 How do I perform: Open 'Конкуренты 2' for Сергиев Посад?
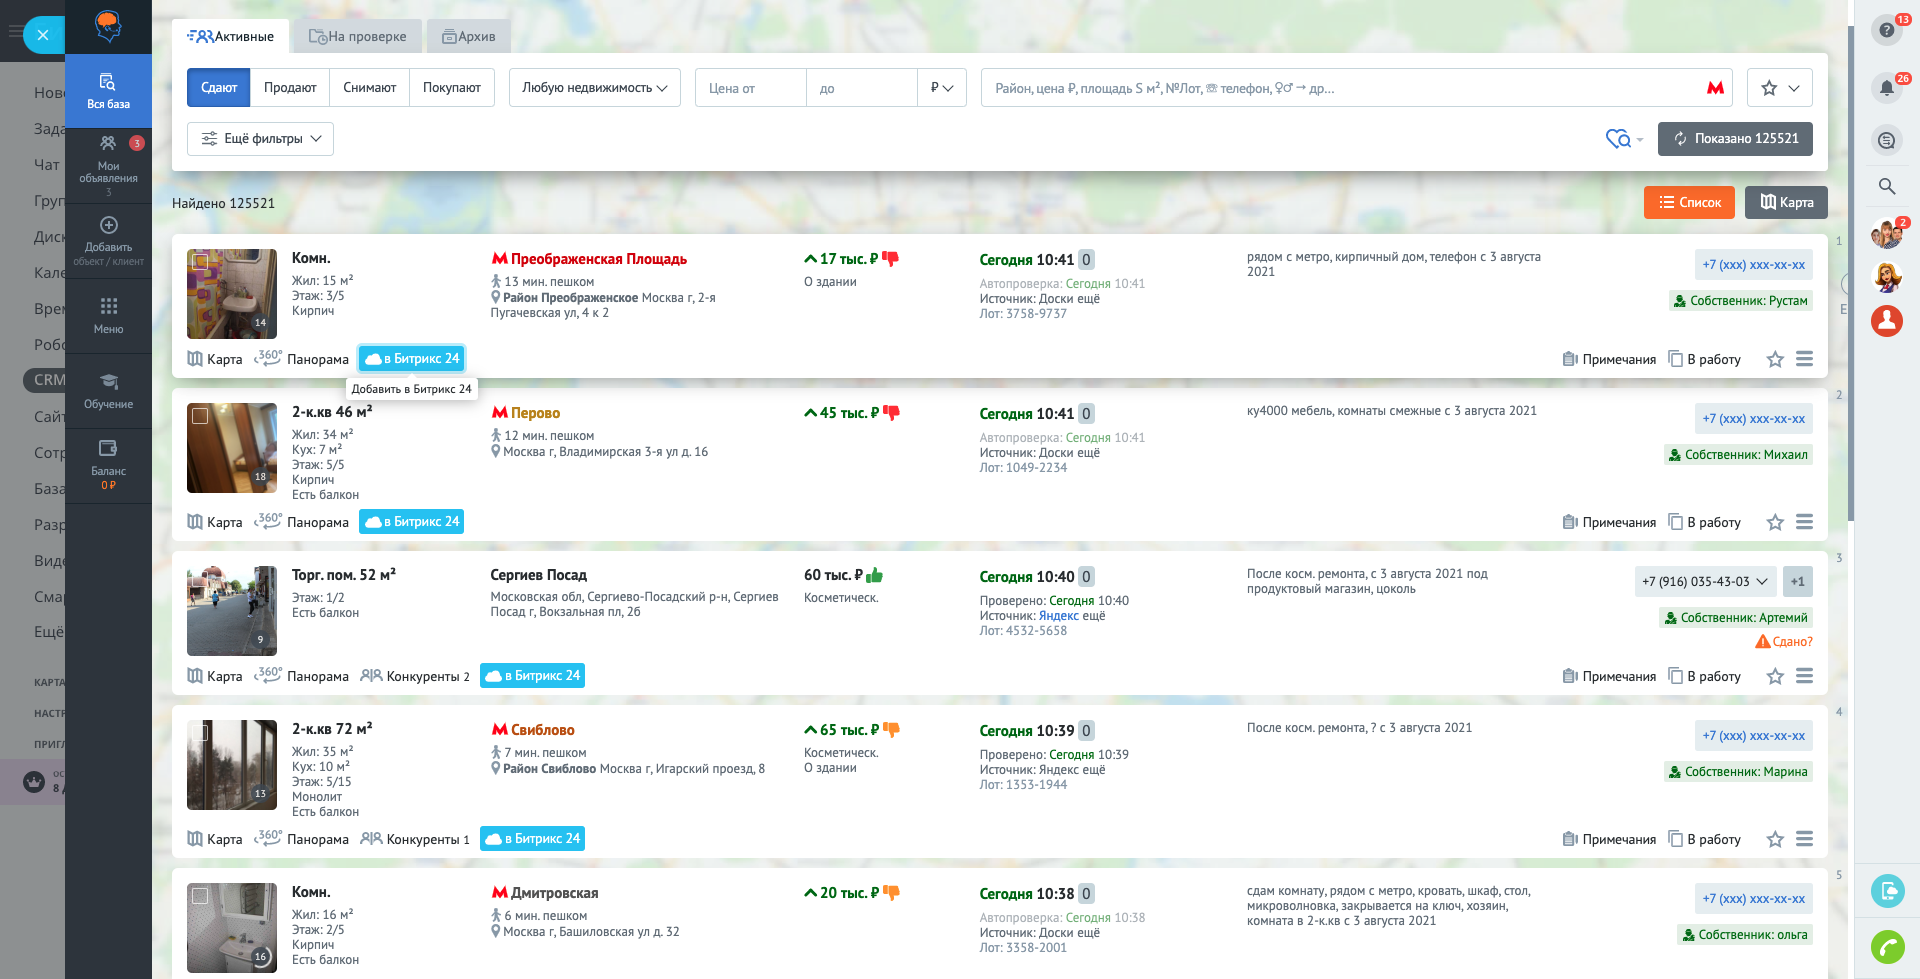pyautogui.click(x=415, y=676)
